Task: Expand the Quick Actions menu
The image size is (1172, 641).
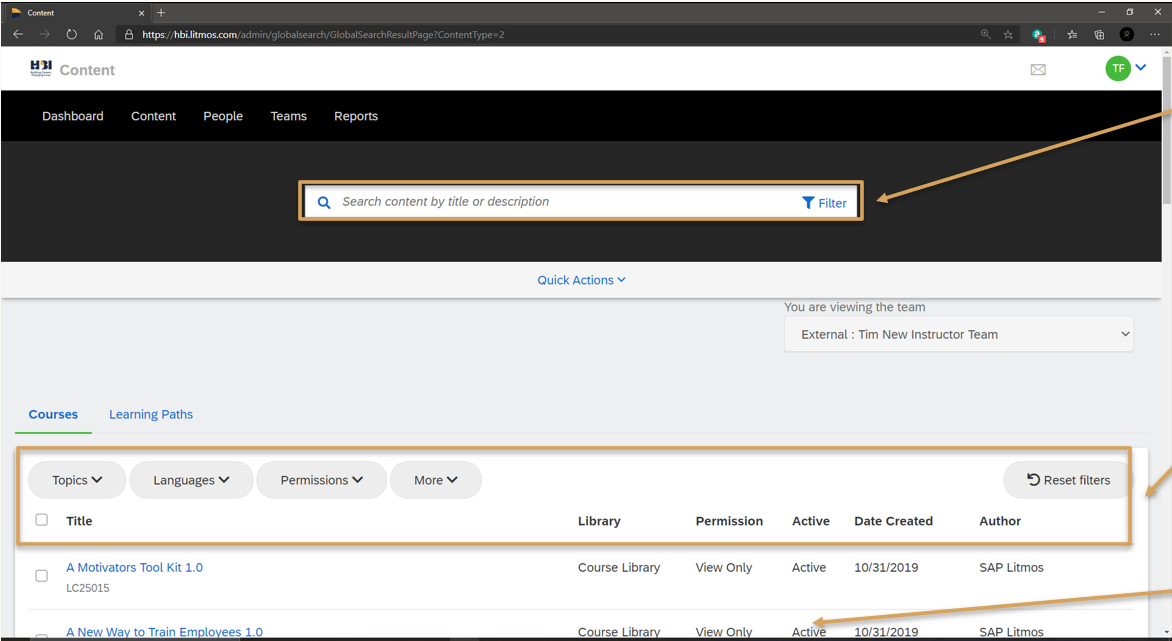Action: coord(581,280)
